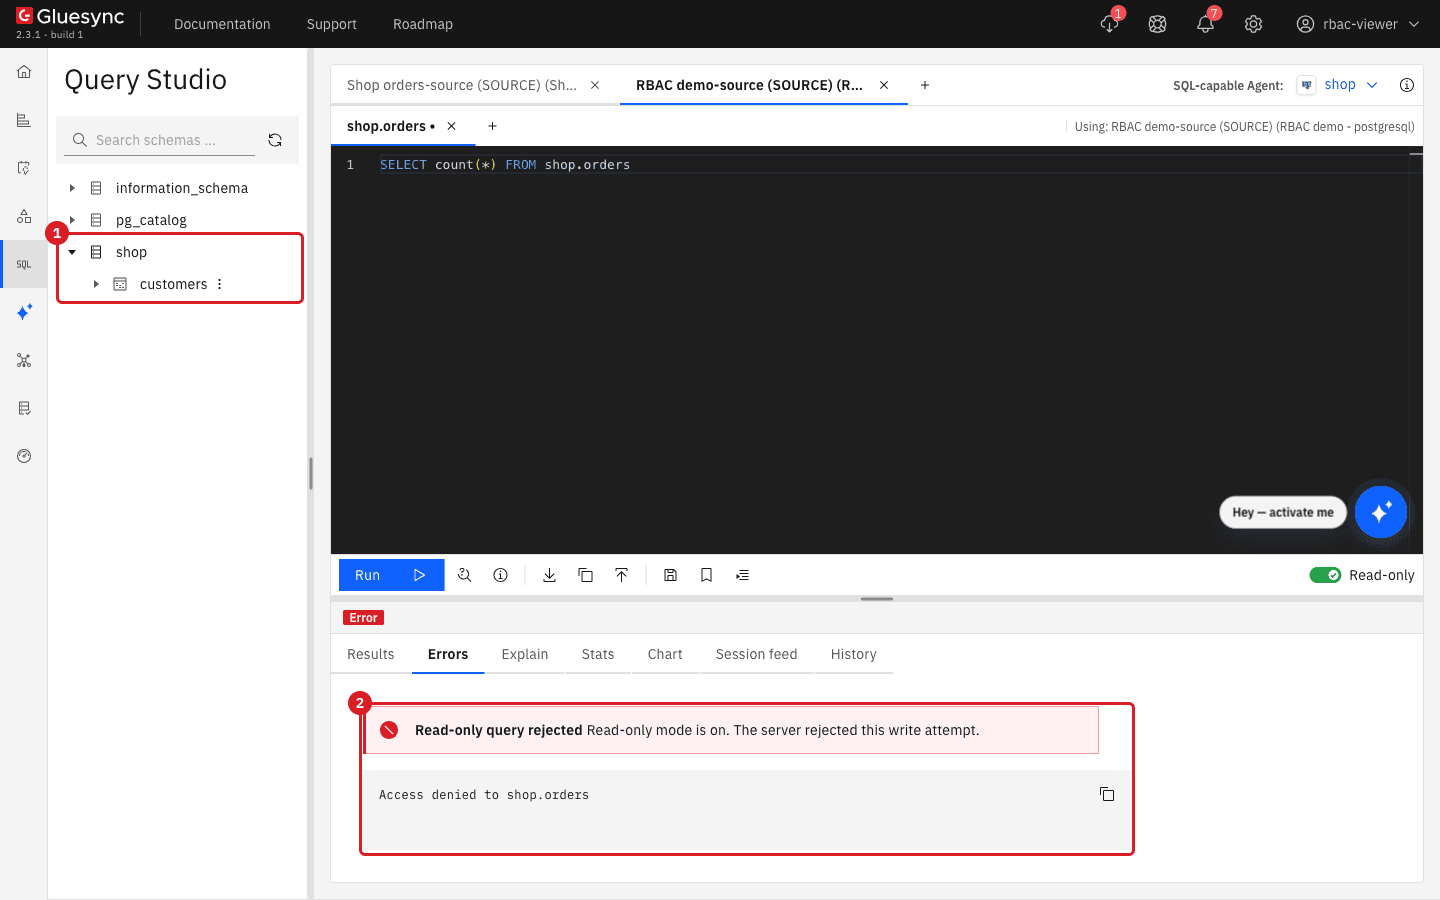Select Shop orders-source connection tab
The height and width of the screenshot is (900, 1440).
tap(462, 85)
